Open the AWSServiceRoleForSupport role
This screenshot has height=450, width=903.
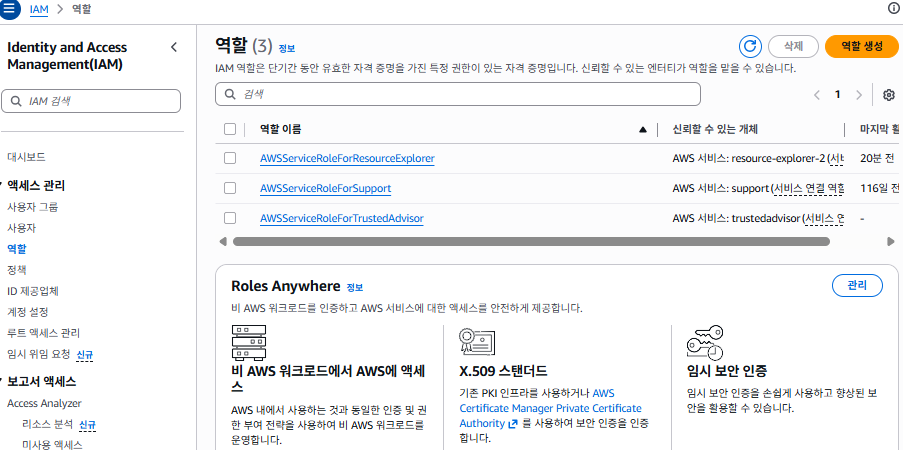[325, 188]
